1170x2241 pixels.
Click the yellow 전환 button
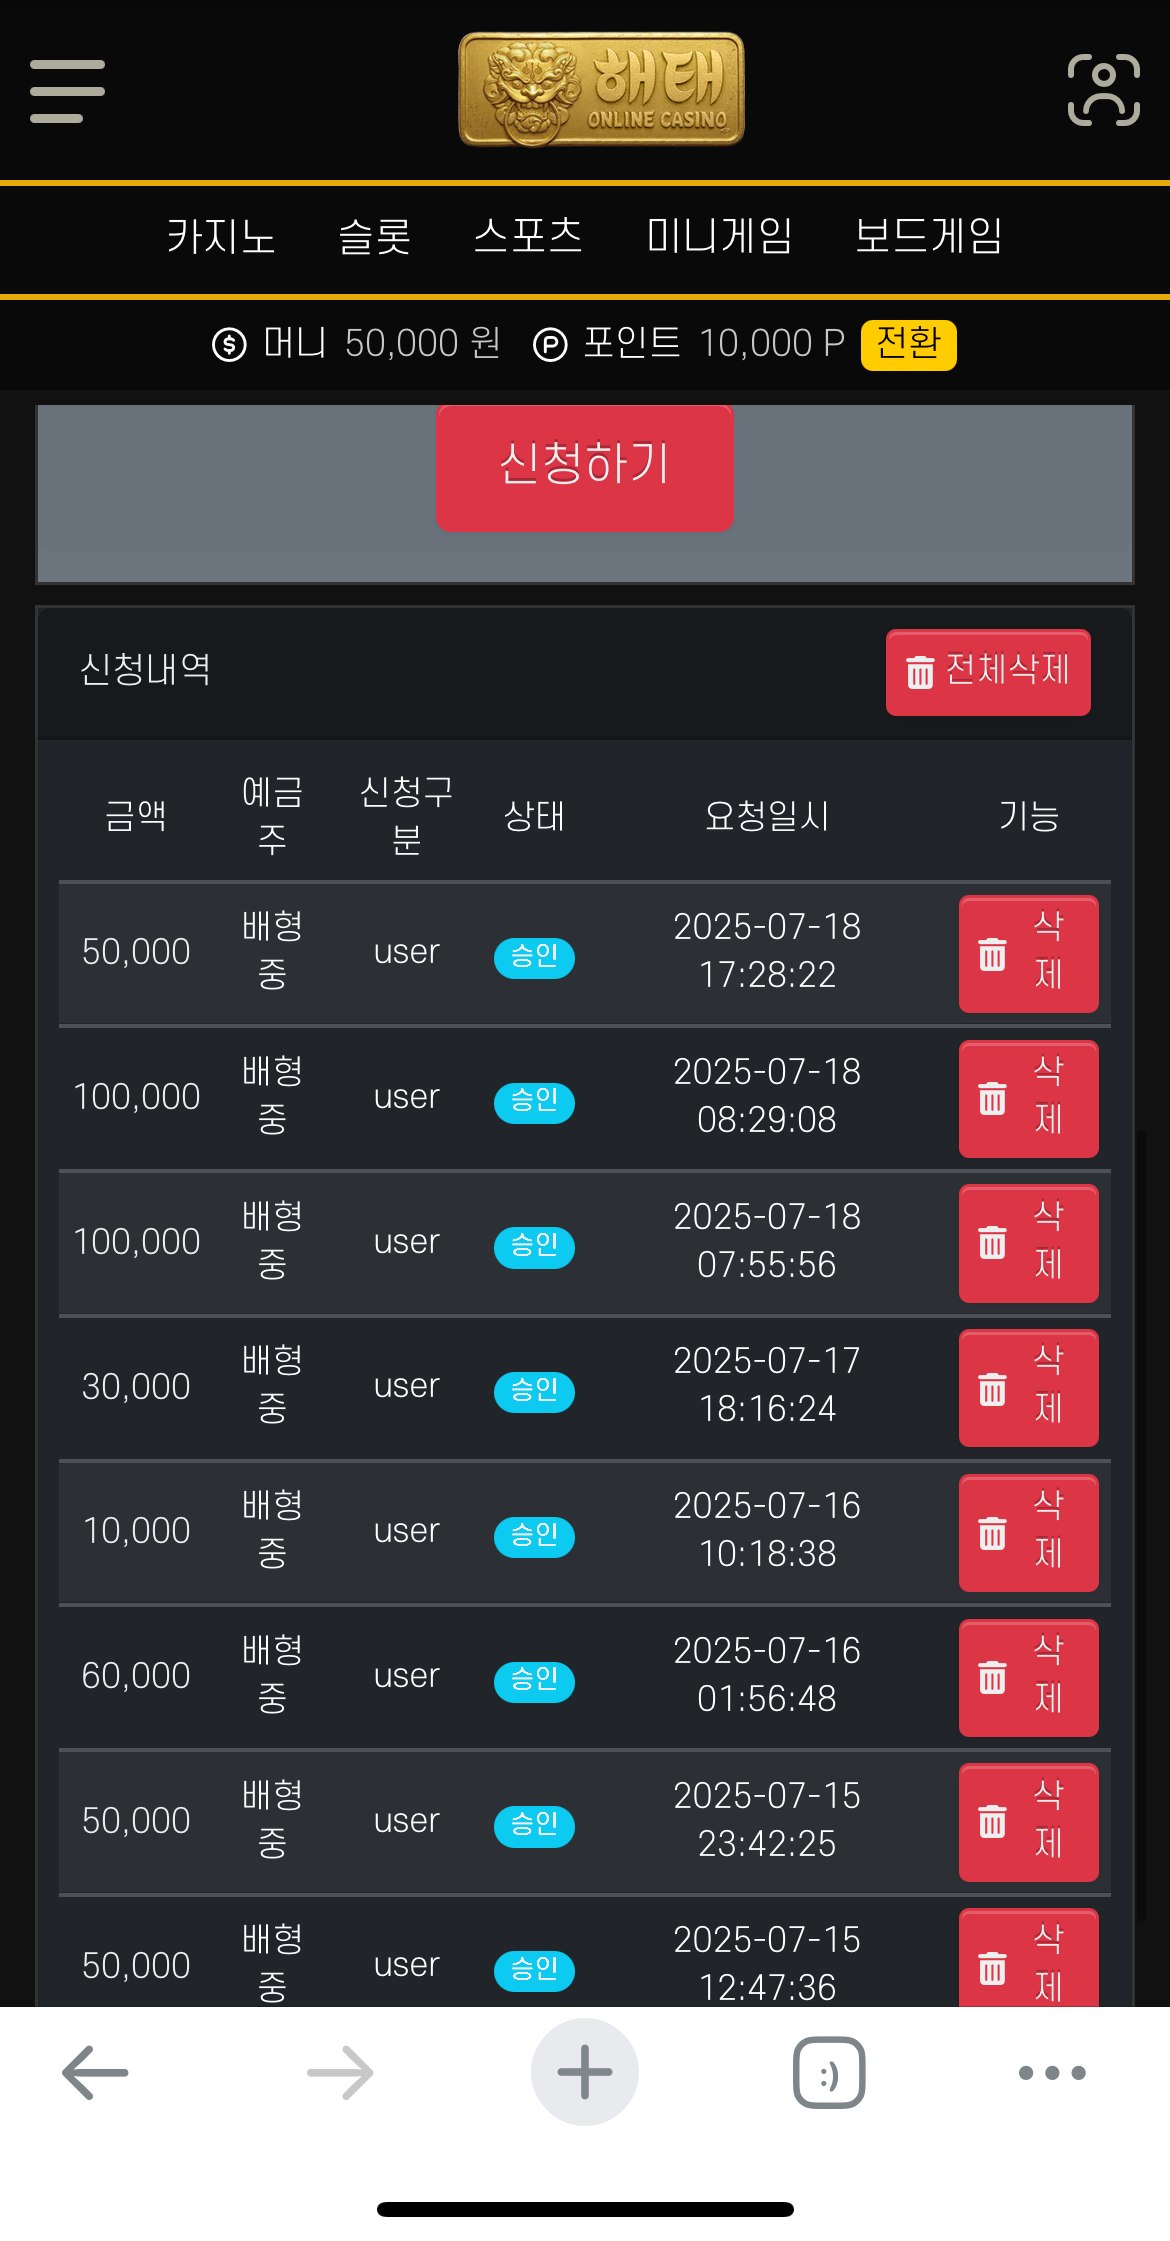[x=908, y=345]
